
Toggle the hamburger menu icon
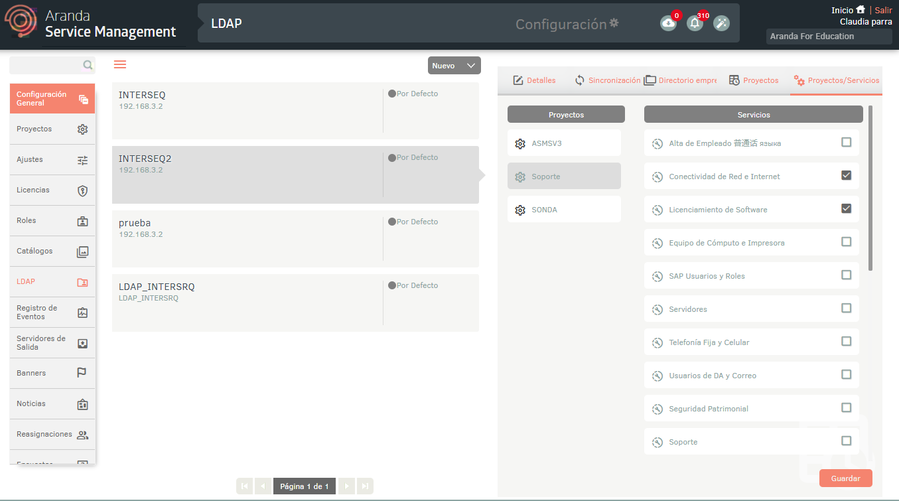pyautogui.click(x=120, y=64)
